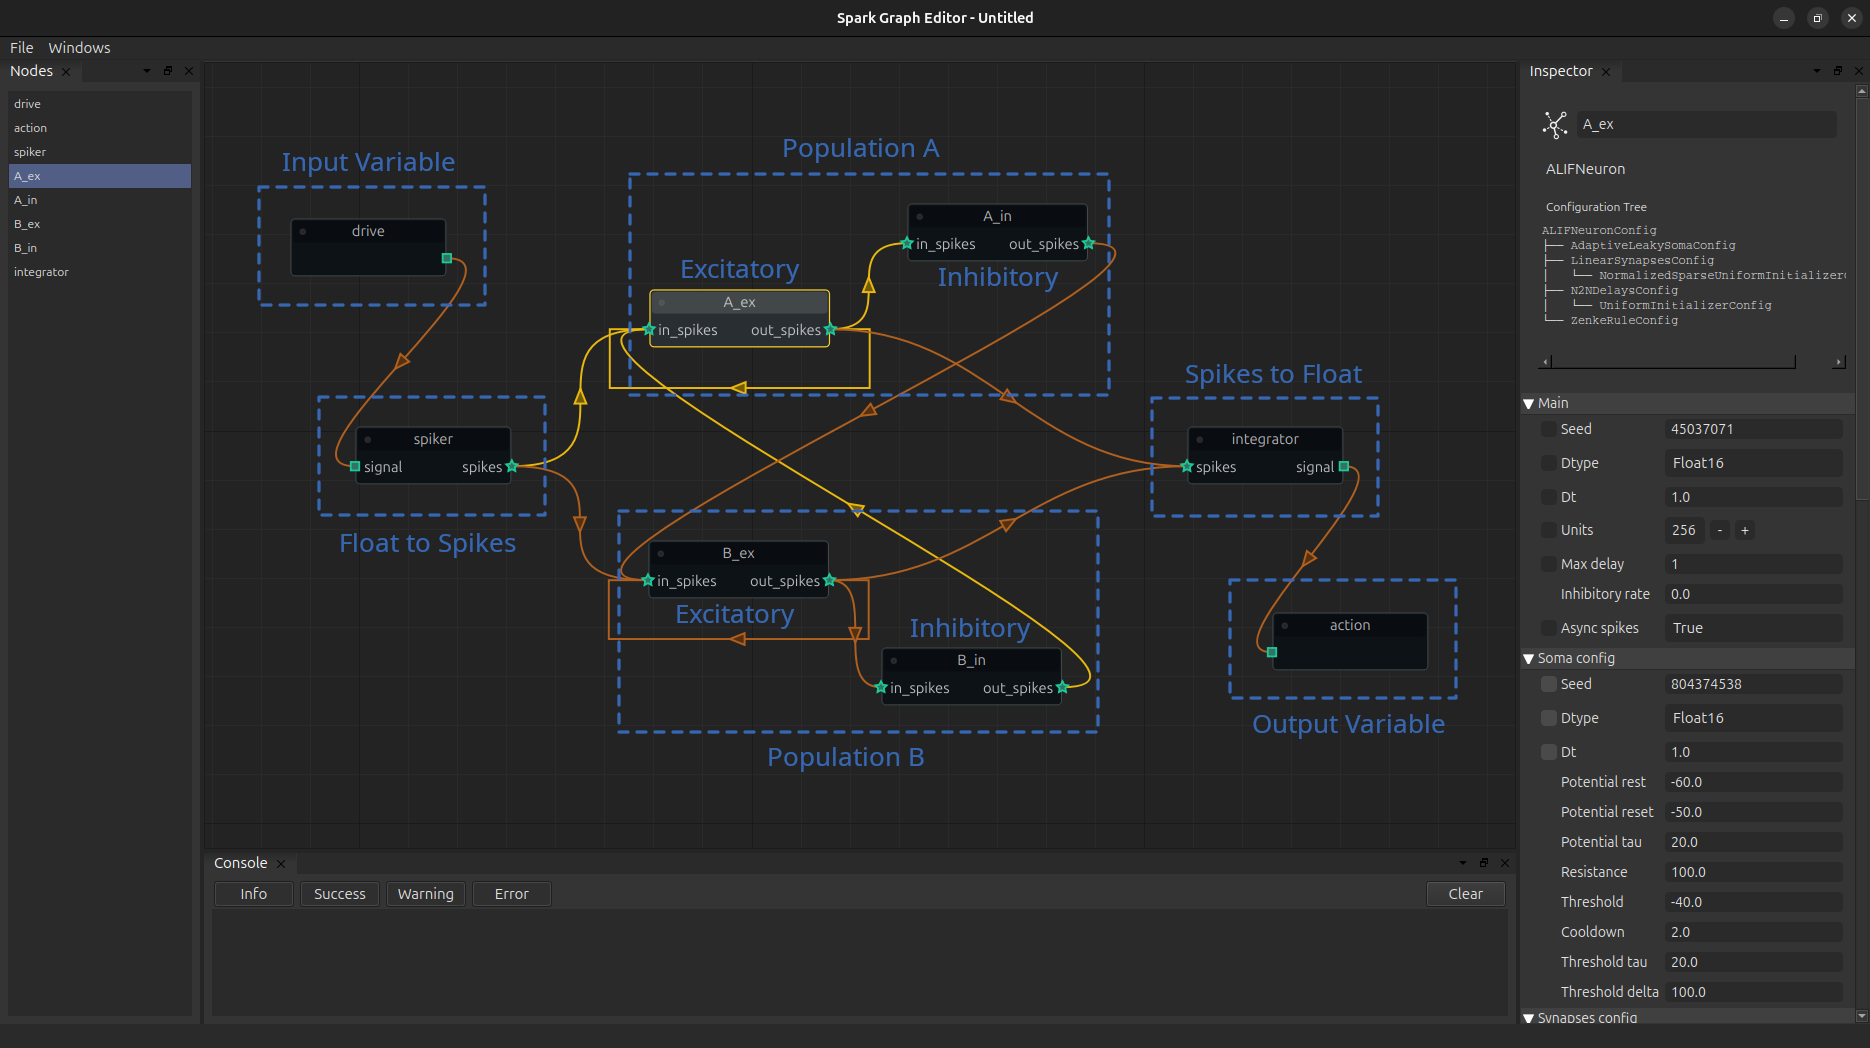The width and height of the screenshot is (1870, 1048).
Task: Click the neuron network icon in Inspector
Action: [x=1555, y=125]
